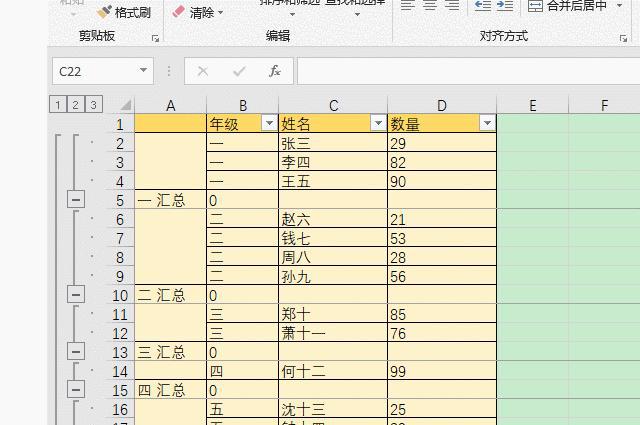Viewport: 640px width, 425px height.
Task: Select row 13 header
Action: coord(120,352)
